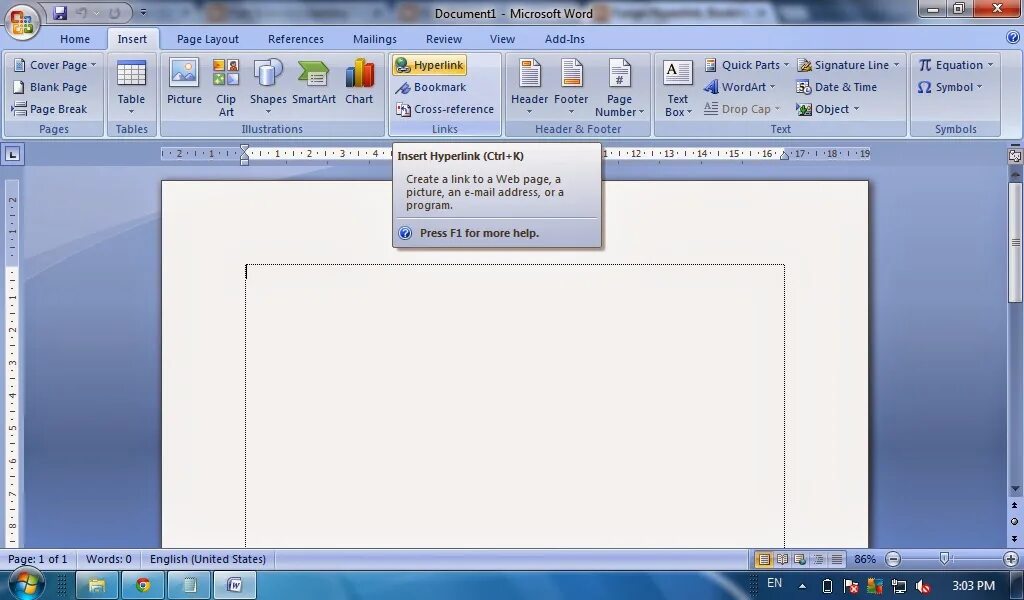Insert a Bookmark

431,87
